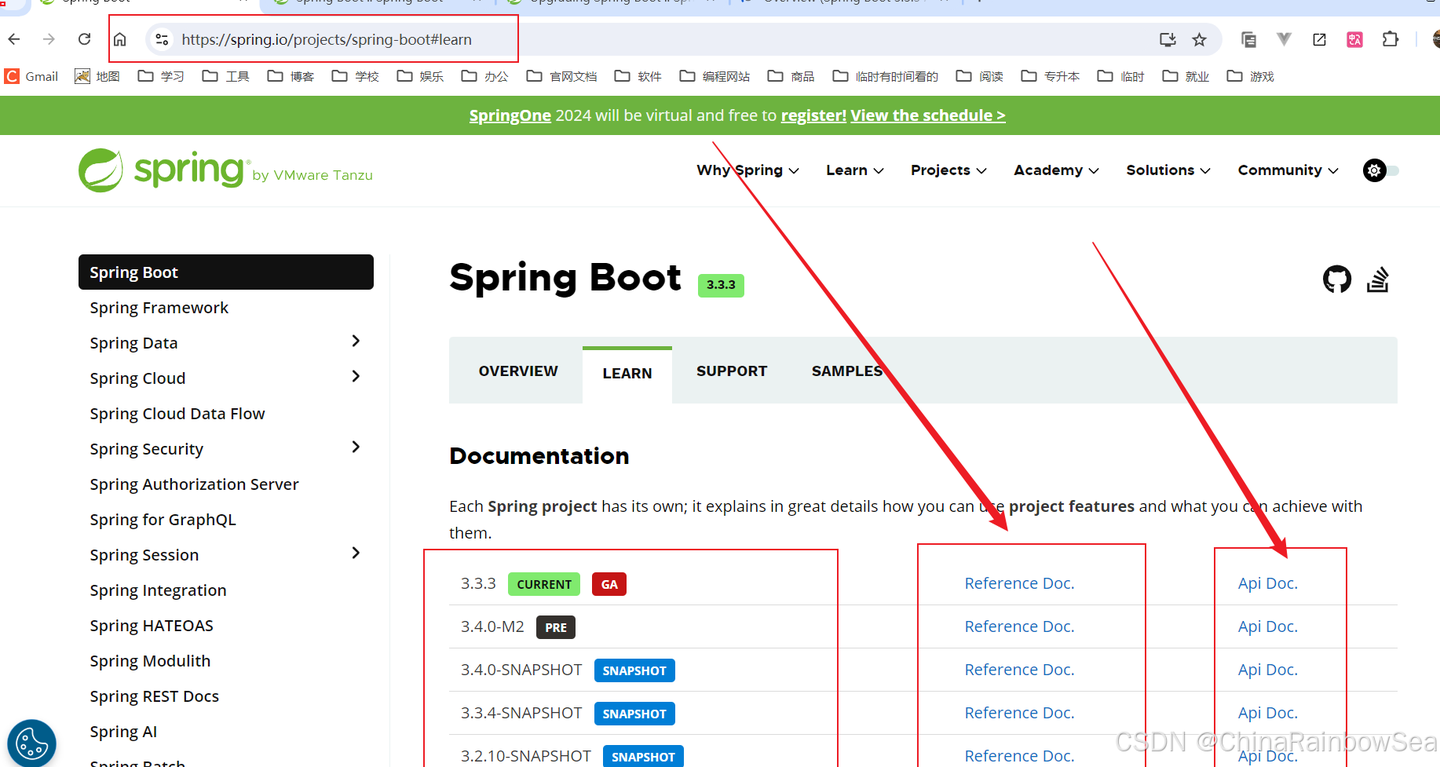The width and height of the screenshot is (1440, 767).
Task: Click the Spring leaf logo
Action: tap(100, 170)
